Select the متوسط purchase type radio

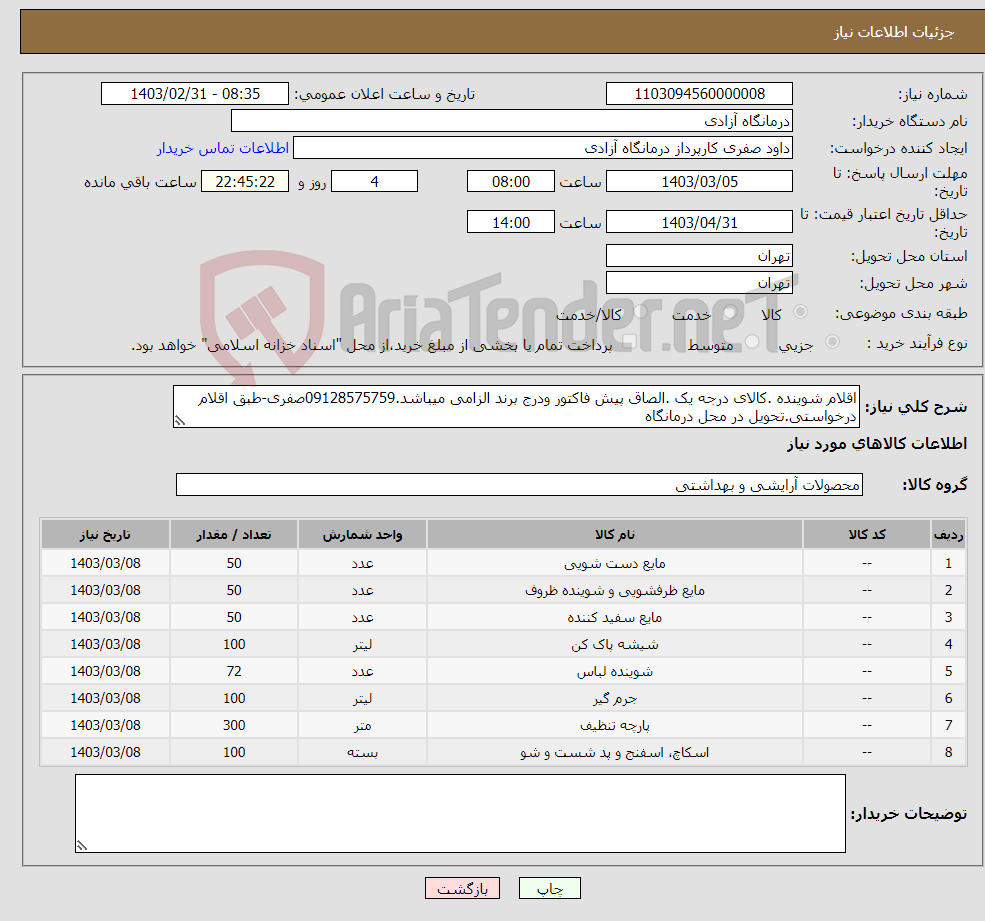tap(752, 342)
